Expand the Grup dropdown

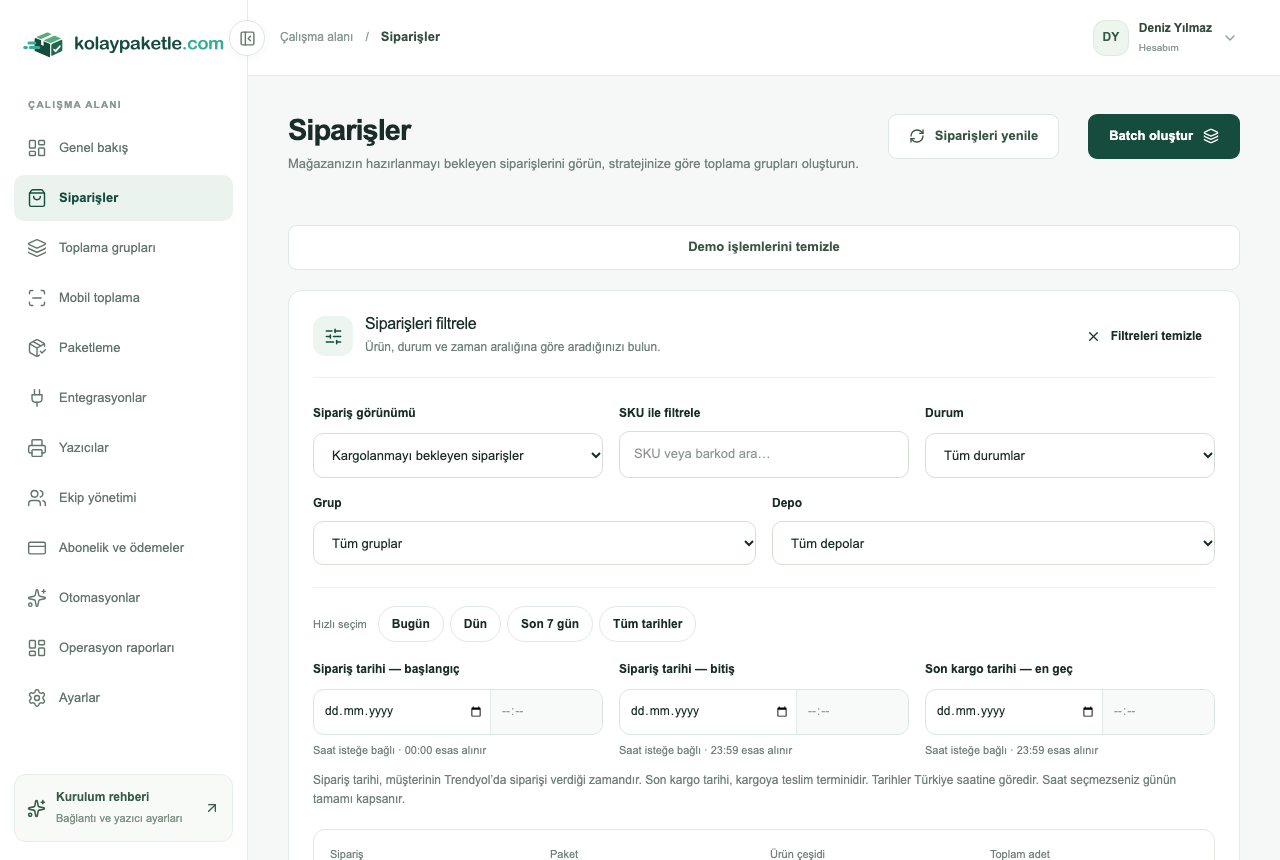[x=534, y=543]
